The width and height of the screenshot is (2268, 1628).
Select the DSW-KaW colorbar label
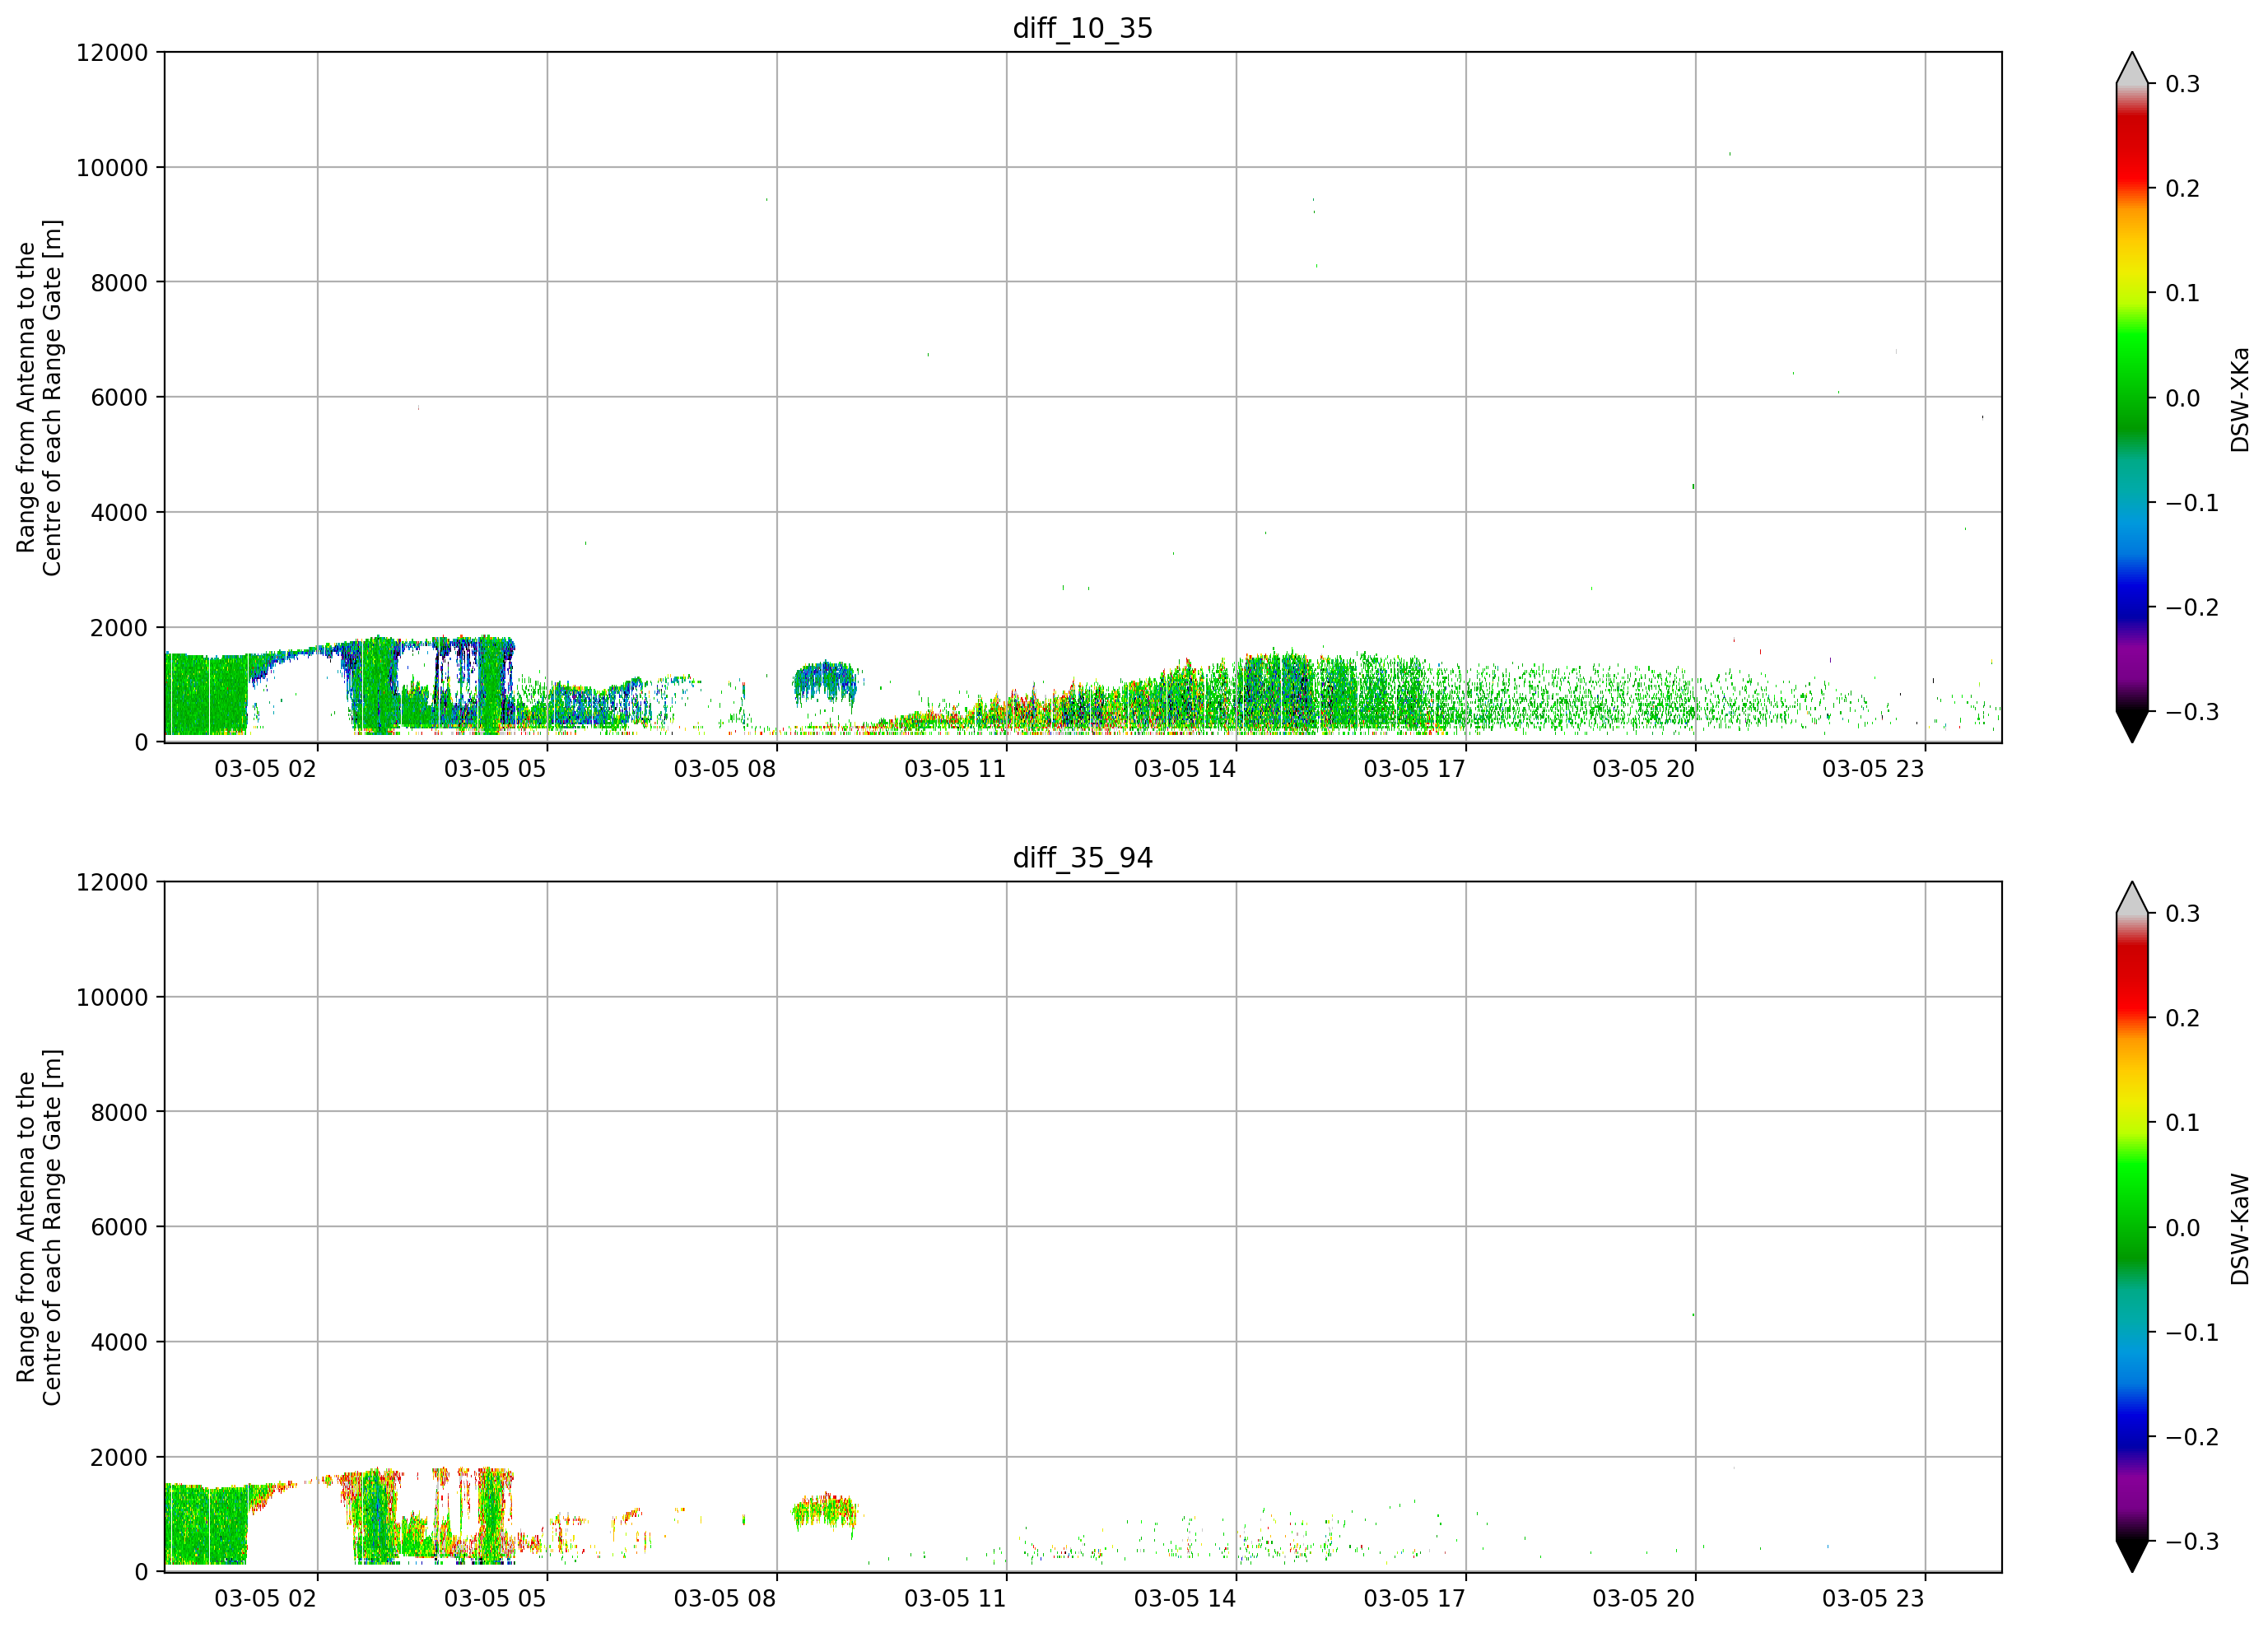pos(2239,1229)
